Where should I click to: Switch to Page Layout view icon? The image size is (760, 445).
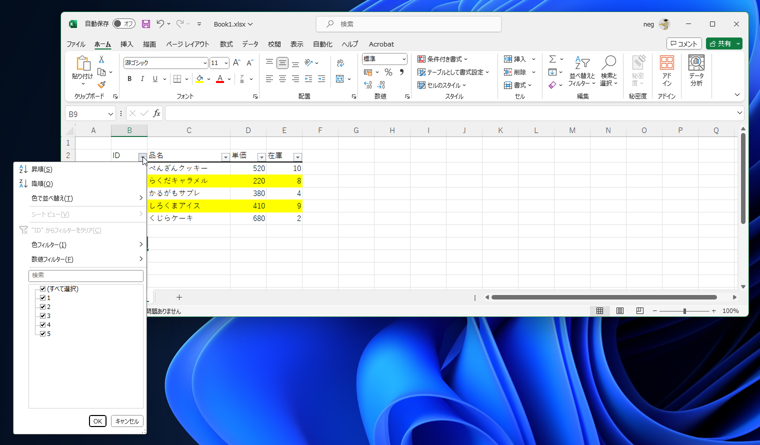pyautogui.click(x=620, y=311)
